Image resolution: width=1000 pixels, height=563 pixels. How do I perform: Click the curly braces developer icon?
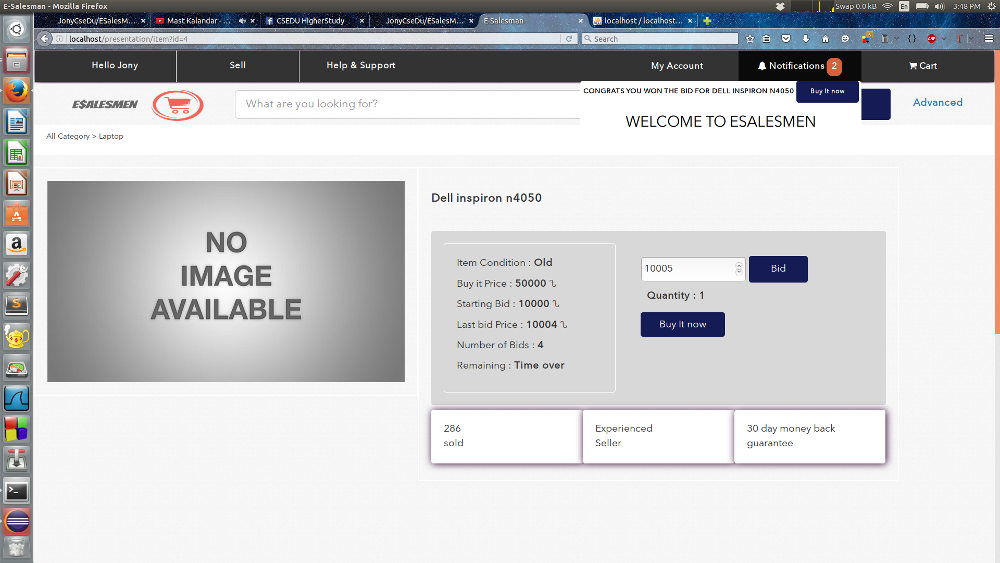912,39
